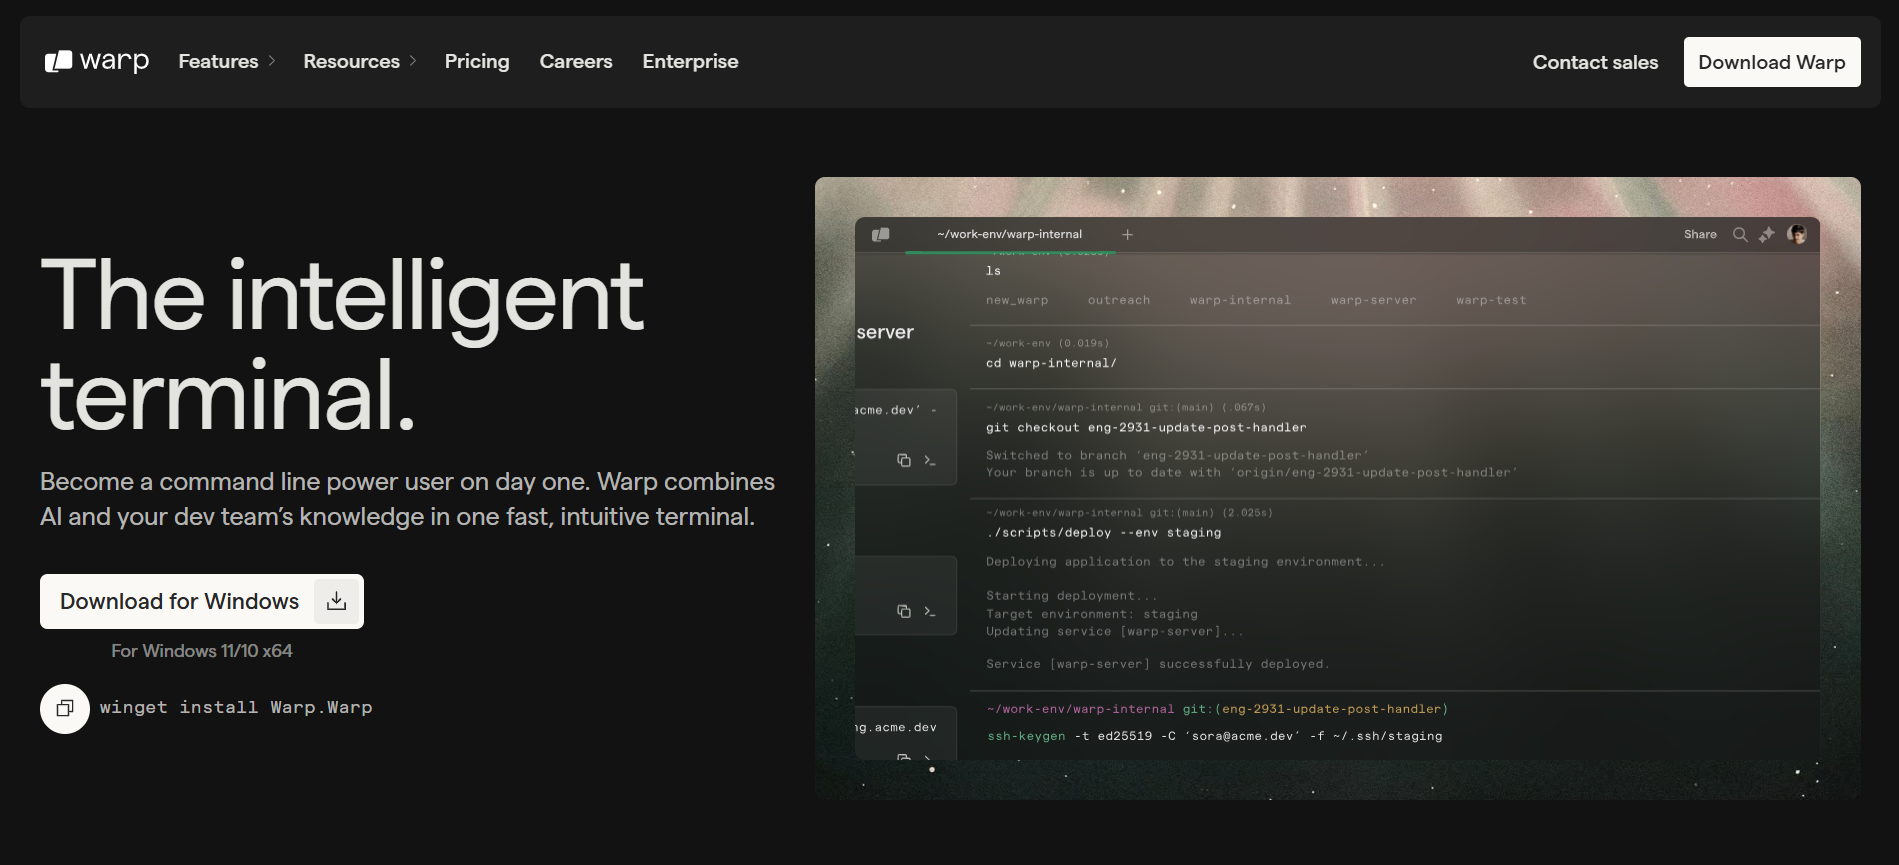This screenshot has height=865, width=1899.
Task: Open the Features menu item
Action: click(x=218, y=61)
